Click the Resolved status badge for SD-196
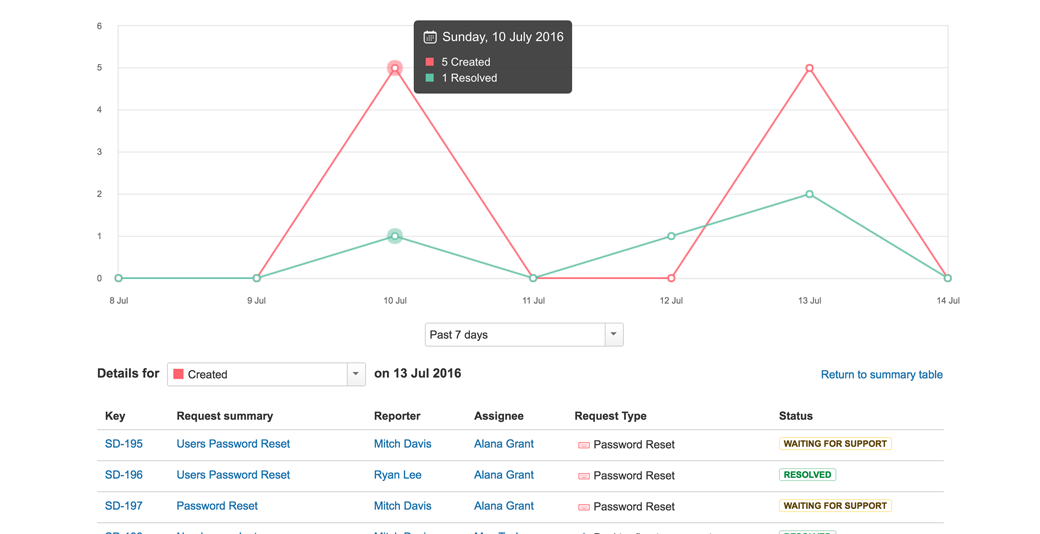Image resolution: width=1040 pixels, height=534 pixels. point(807,475)
